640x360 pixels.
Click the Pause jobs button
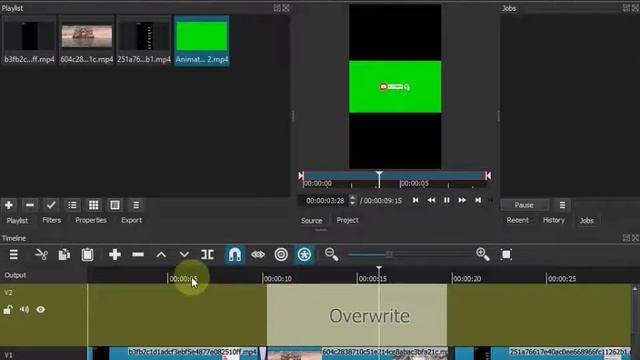[524, 205]
